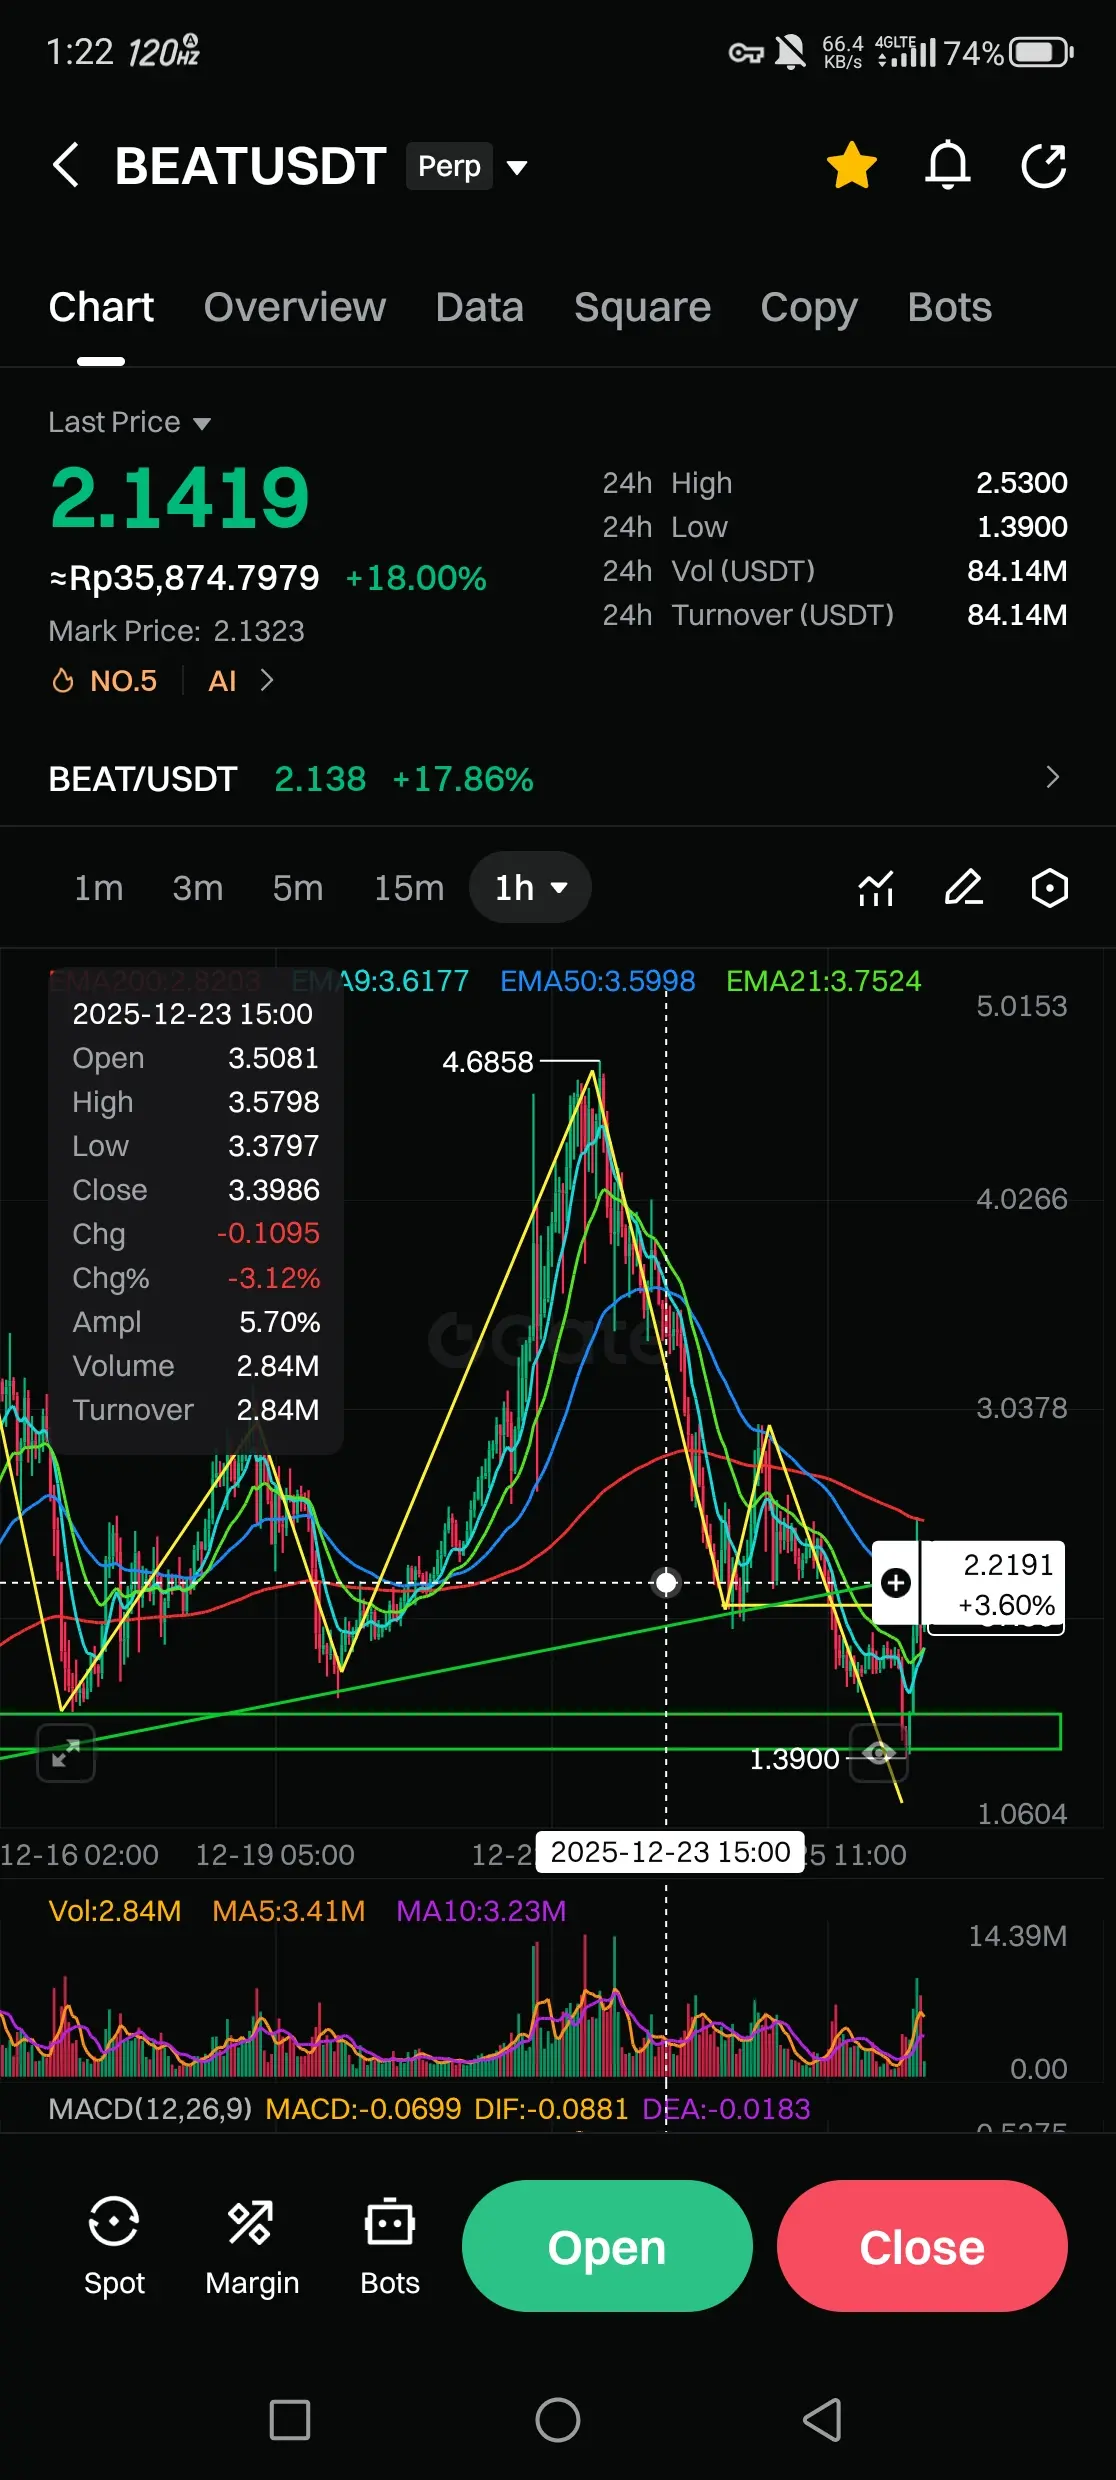This screenshot has width=1116, height=2480.
Task: Tap the 2.2191 price marker box
Action: tap(993, 1584)
